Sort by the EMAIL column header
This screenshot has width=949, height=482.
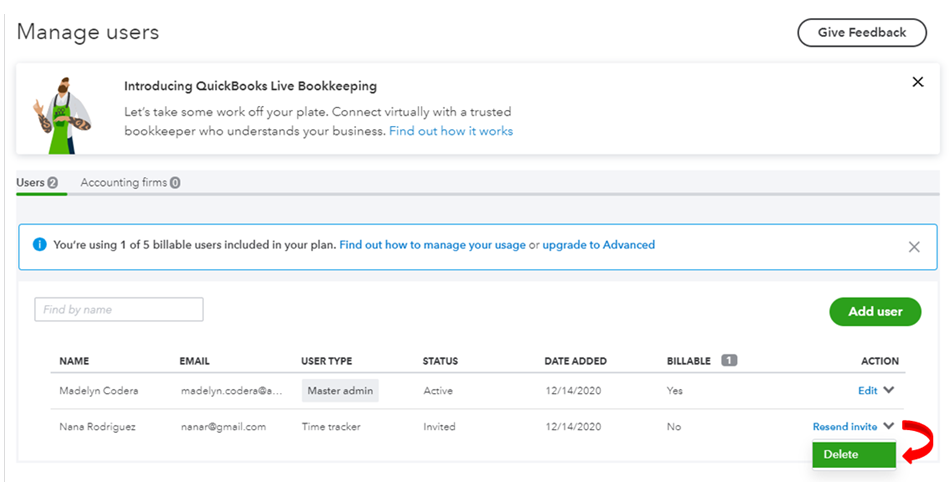pyautogui.click(x=194, y=361)
